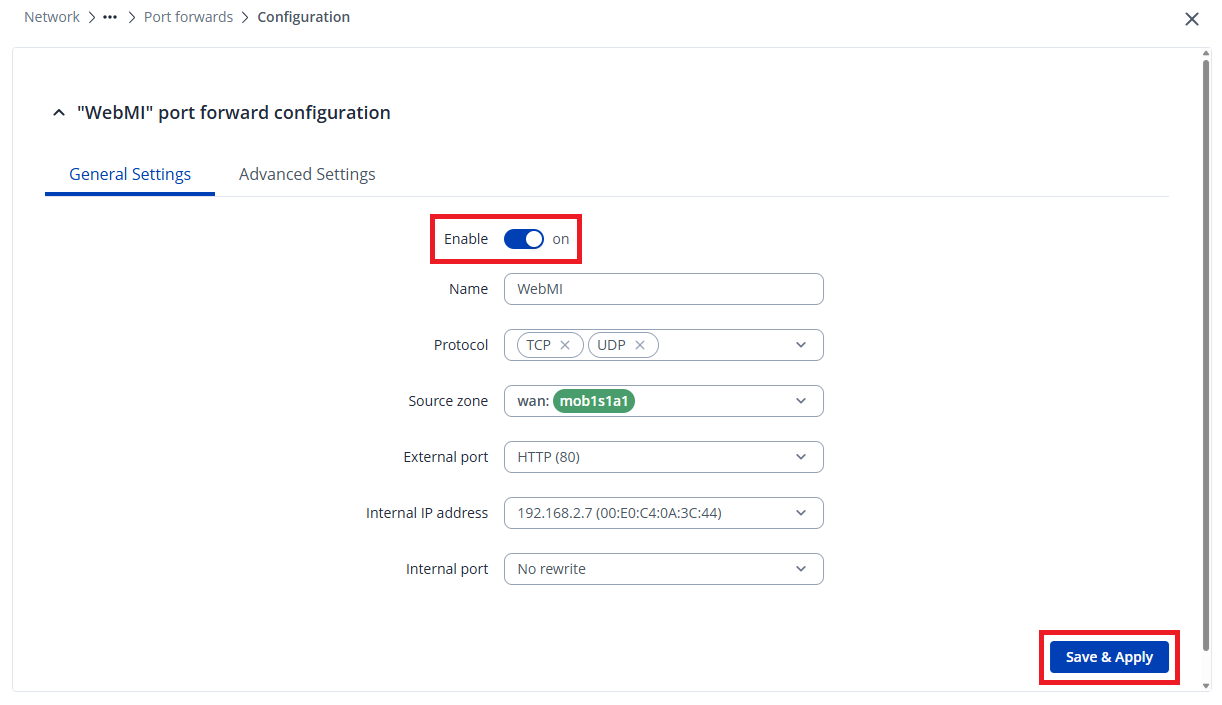Switch to the Advanced Settings tab
The height and width of the screenshot is (705, 1222).
(307, 174)
